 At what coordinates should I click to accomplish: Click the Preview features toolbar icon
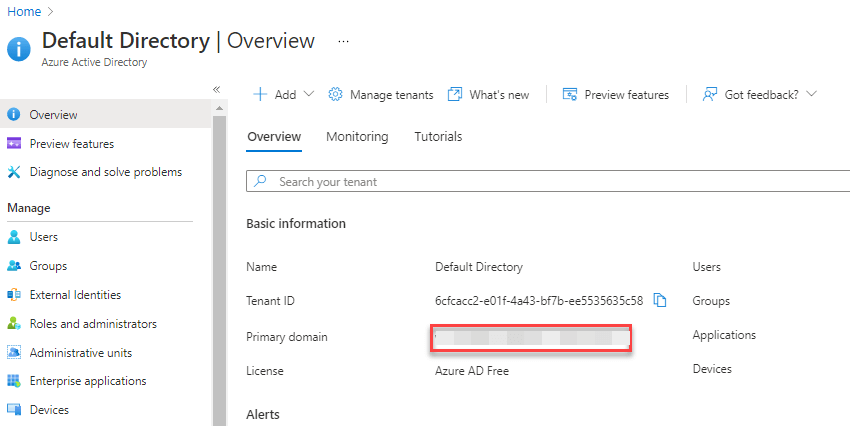pos(570,94)
